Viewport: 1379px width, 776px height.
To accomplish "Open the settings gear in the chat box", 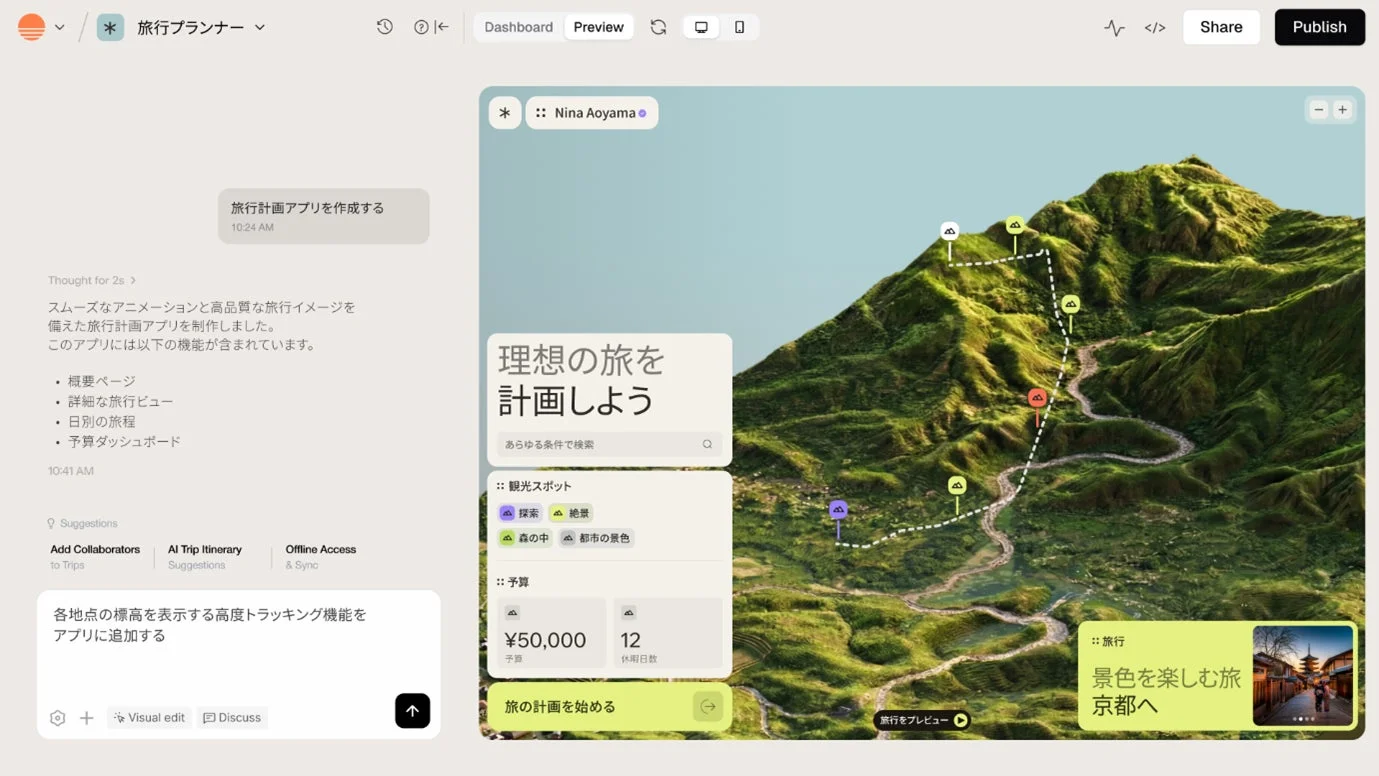I will [x=57, y=717].
